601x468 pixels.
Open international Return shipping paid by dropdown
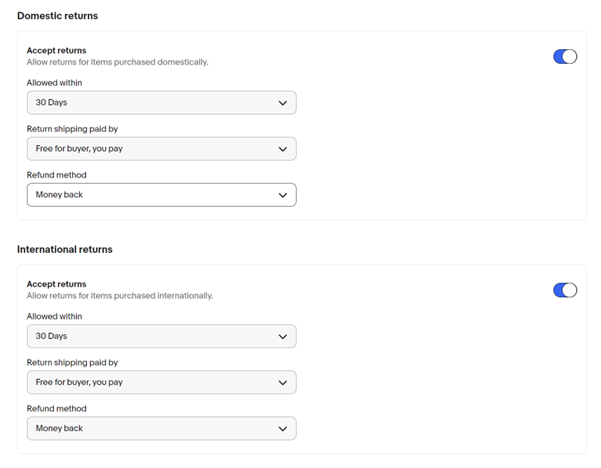(x=161, y=382)
